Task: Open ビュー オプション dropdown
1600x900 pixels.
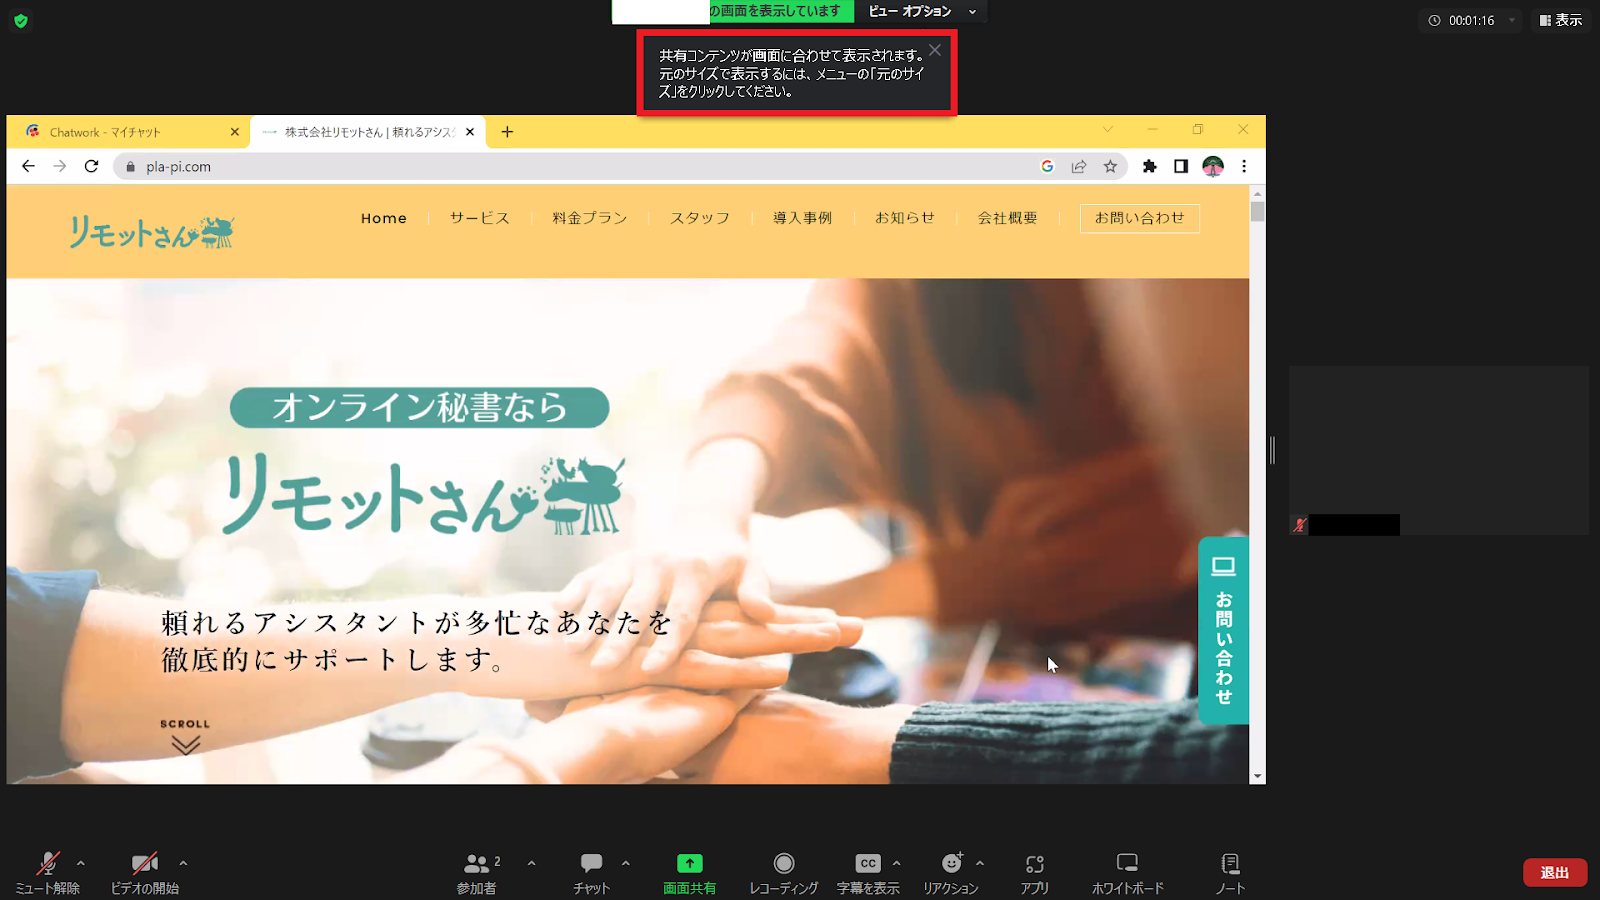Action: tap(921, 11)
